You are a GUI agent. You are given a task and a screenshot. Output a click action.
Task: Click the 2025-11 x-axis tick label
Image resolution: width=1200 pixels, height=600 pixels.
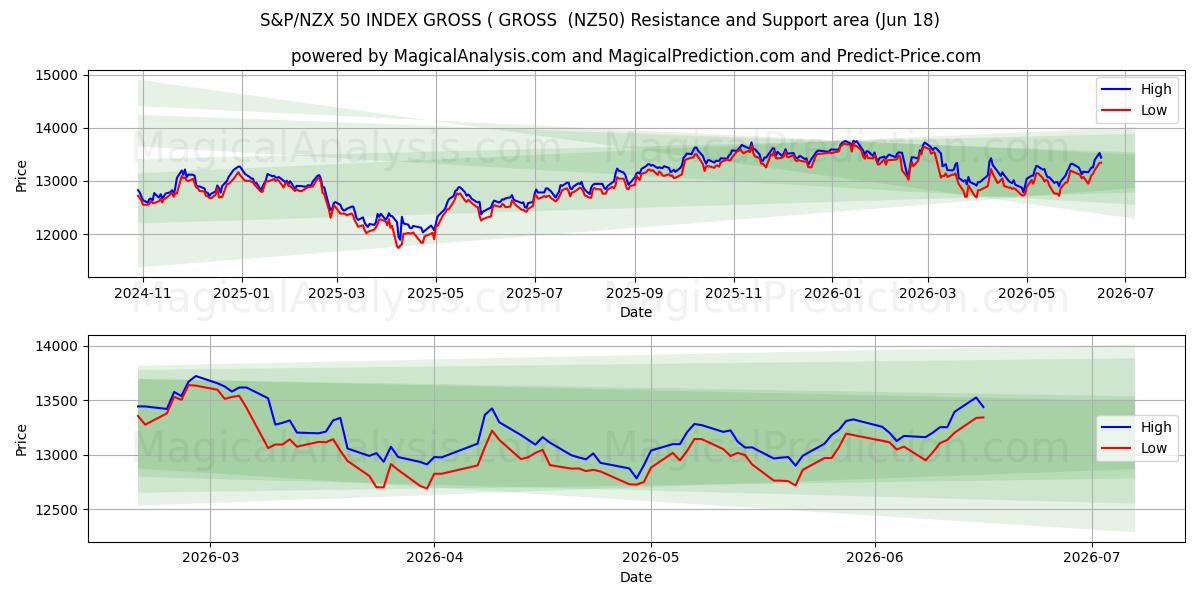pos(734,294)
